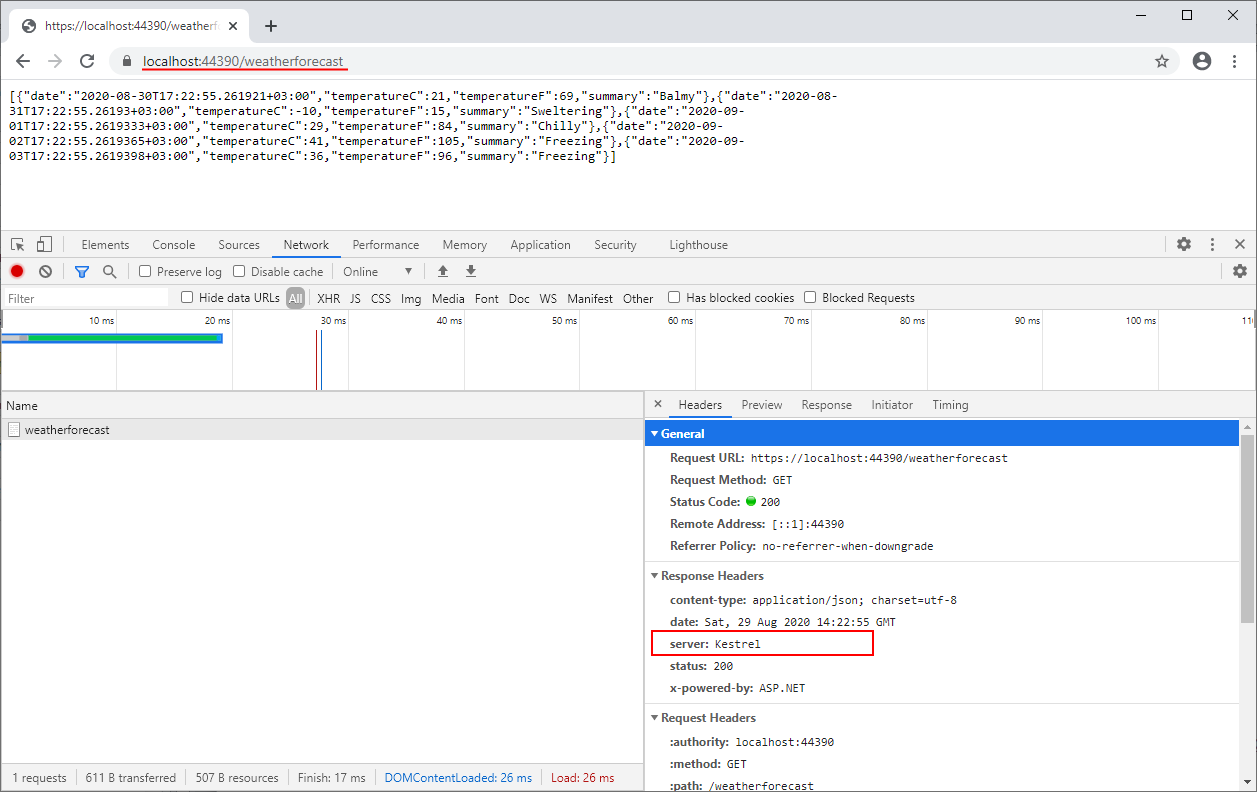Go forward in browser history
The image size is (1257, 792).
[55, 61]
